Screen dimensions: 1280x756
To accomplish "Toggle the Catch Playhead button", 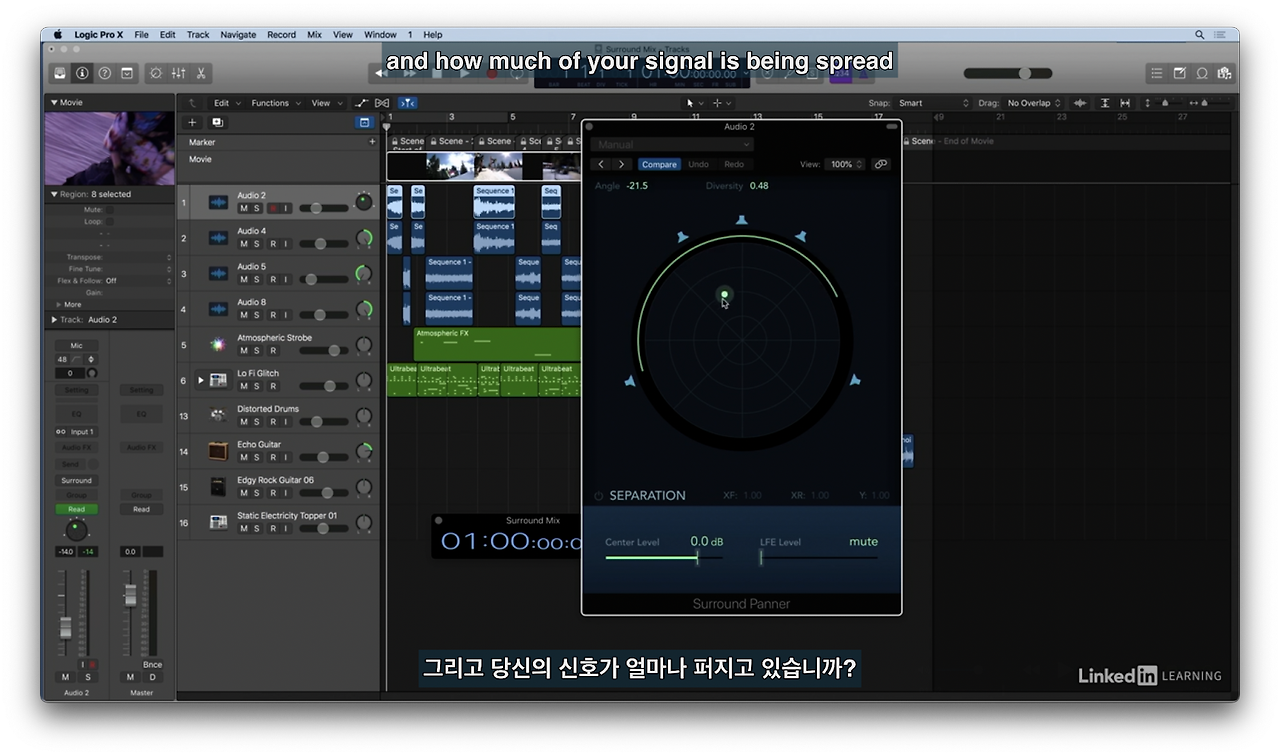I will 407,103.
